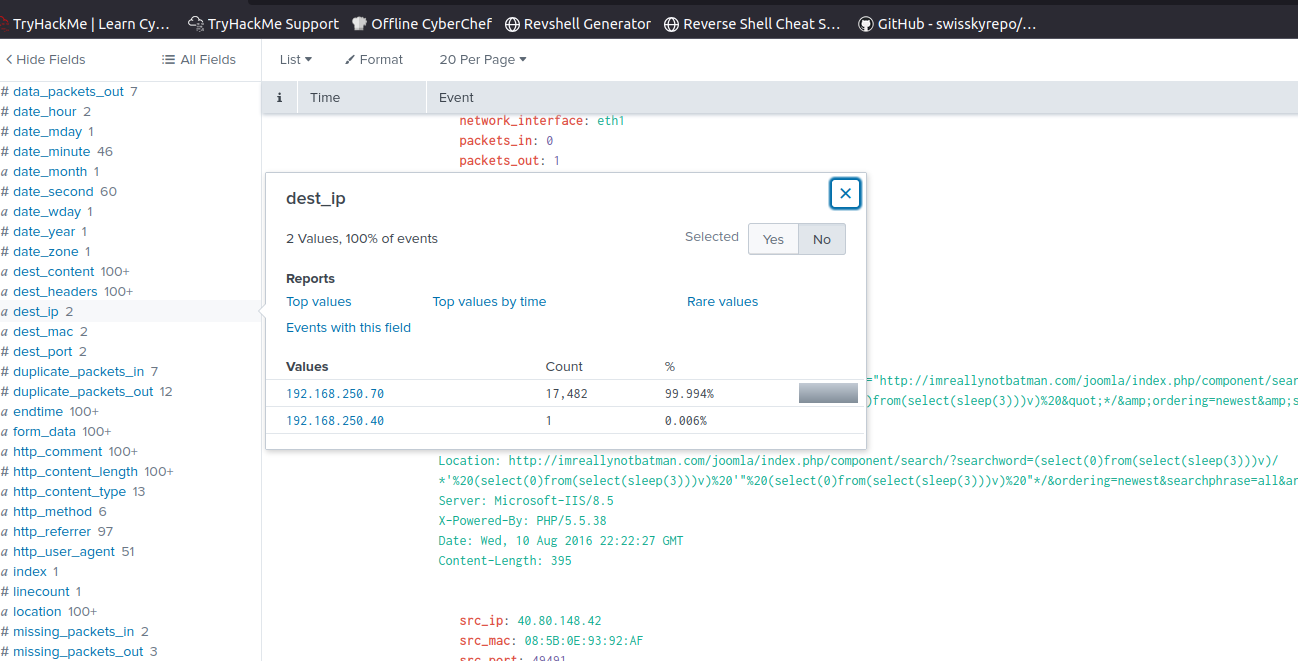Select the dest_mac field
The width and height of the screenshot is (1298, 661).
click(x=44, y=332)
